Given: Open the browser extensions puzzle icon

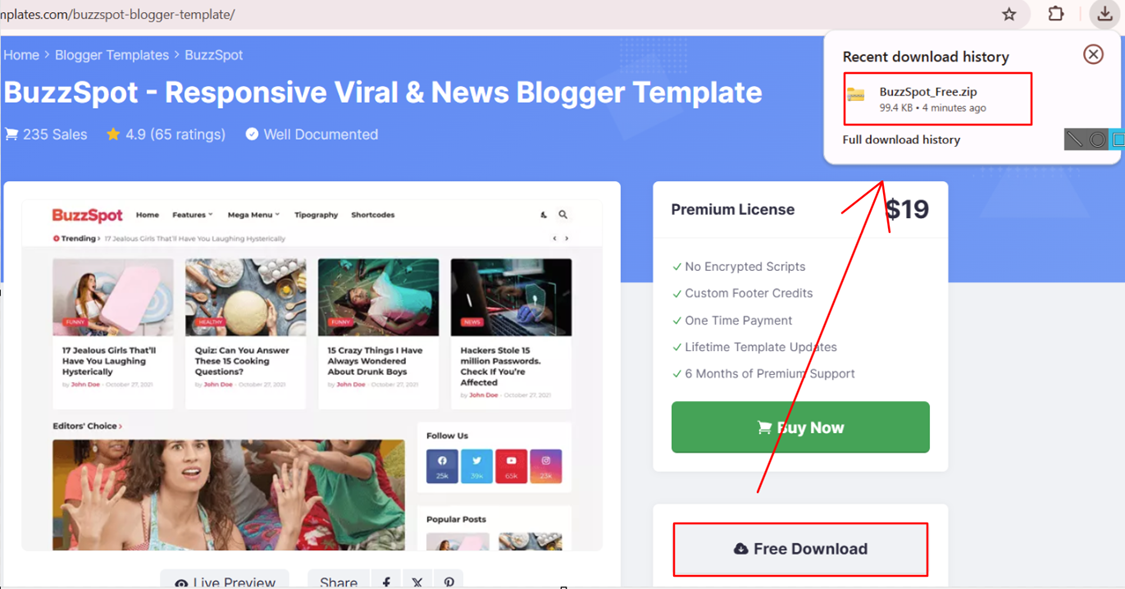Looking at the screenshot, I should coord(1055,14).
